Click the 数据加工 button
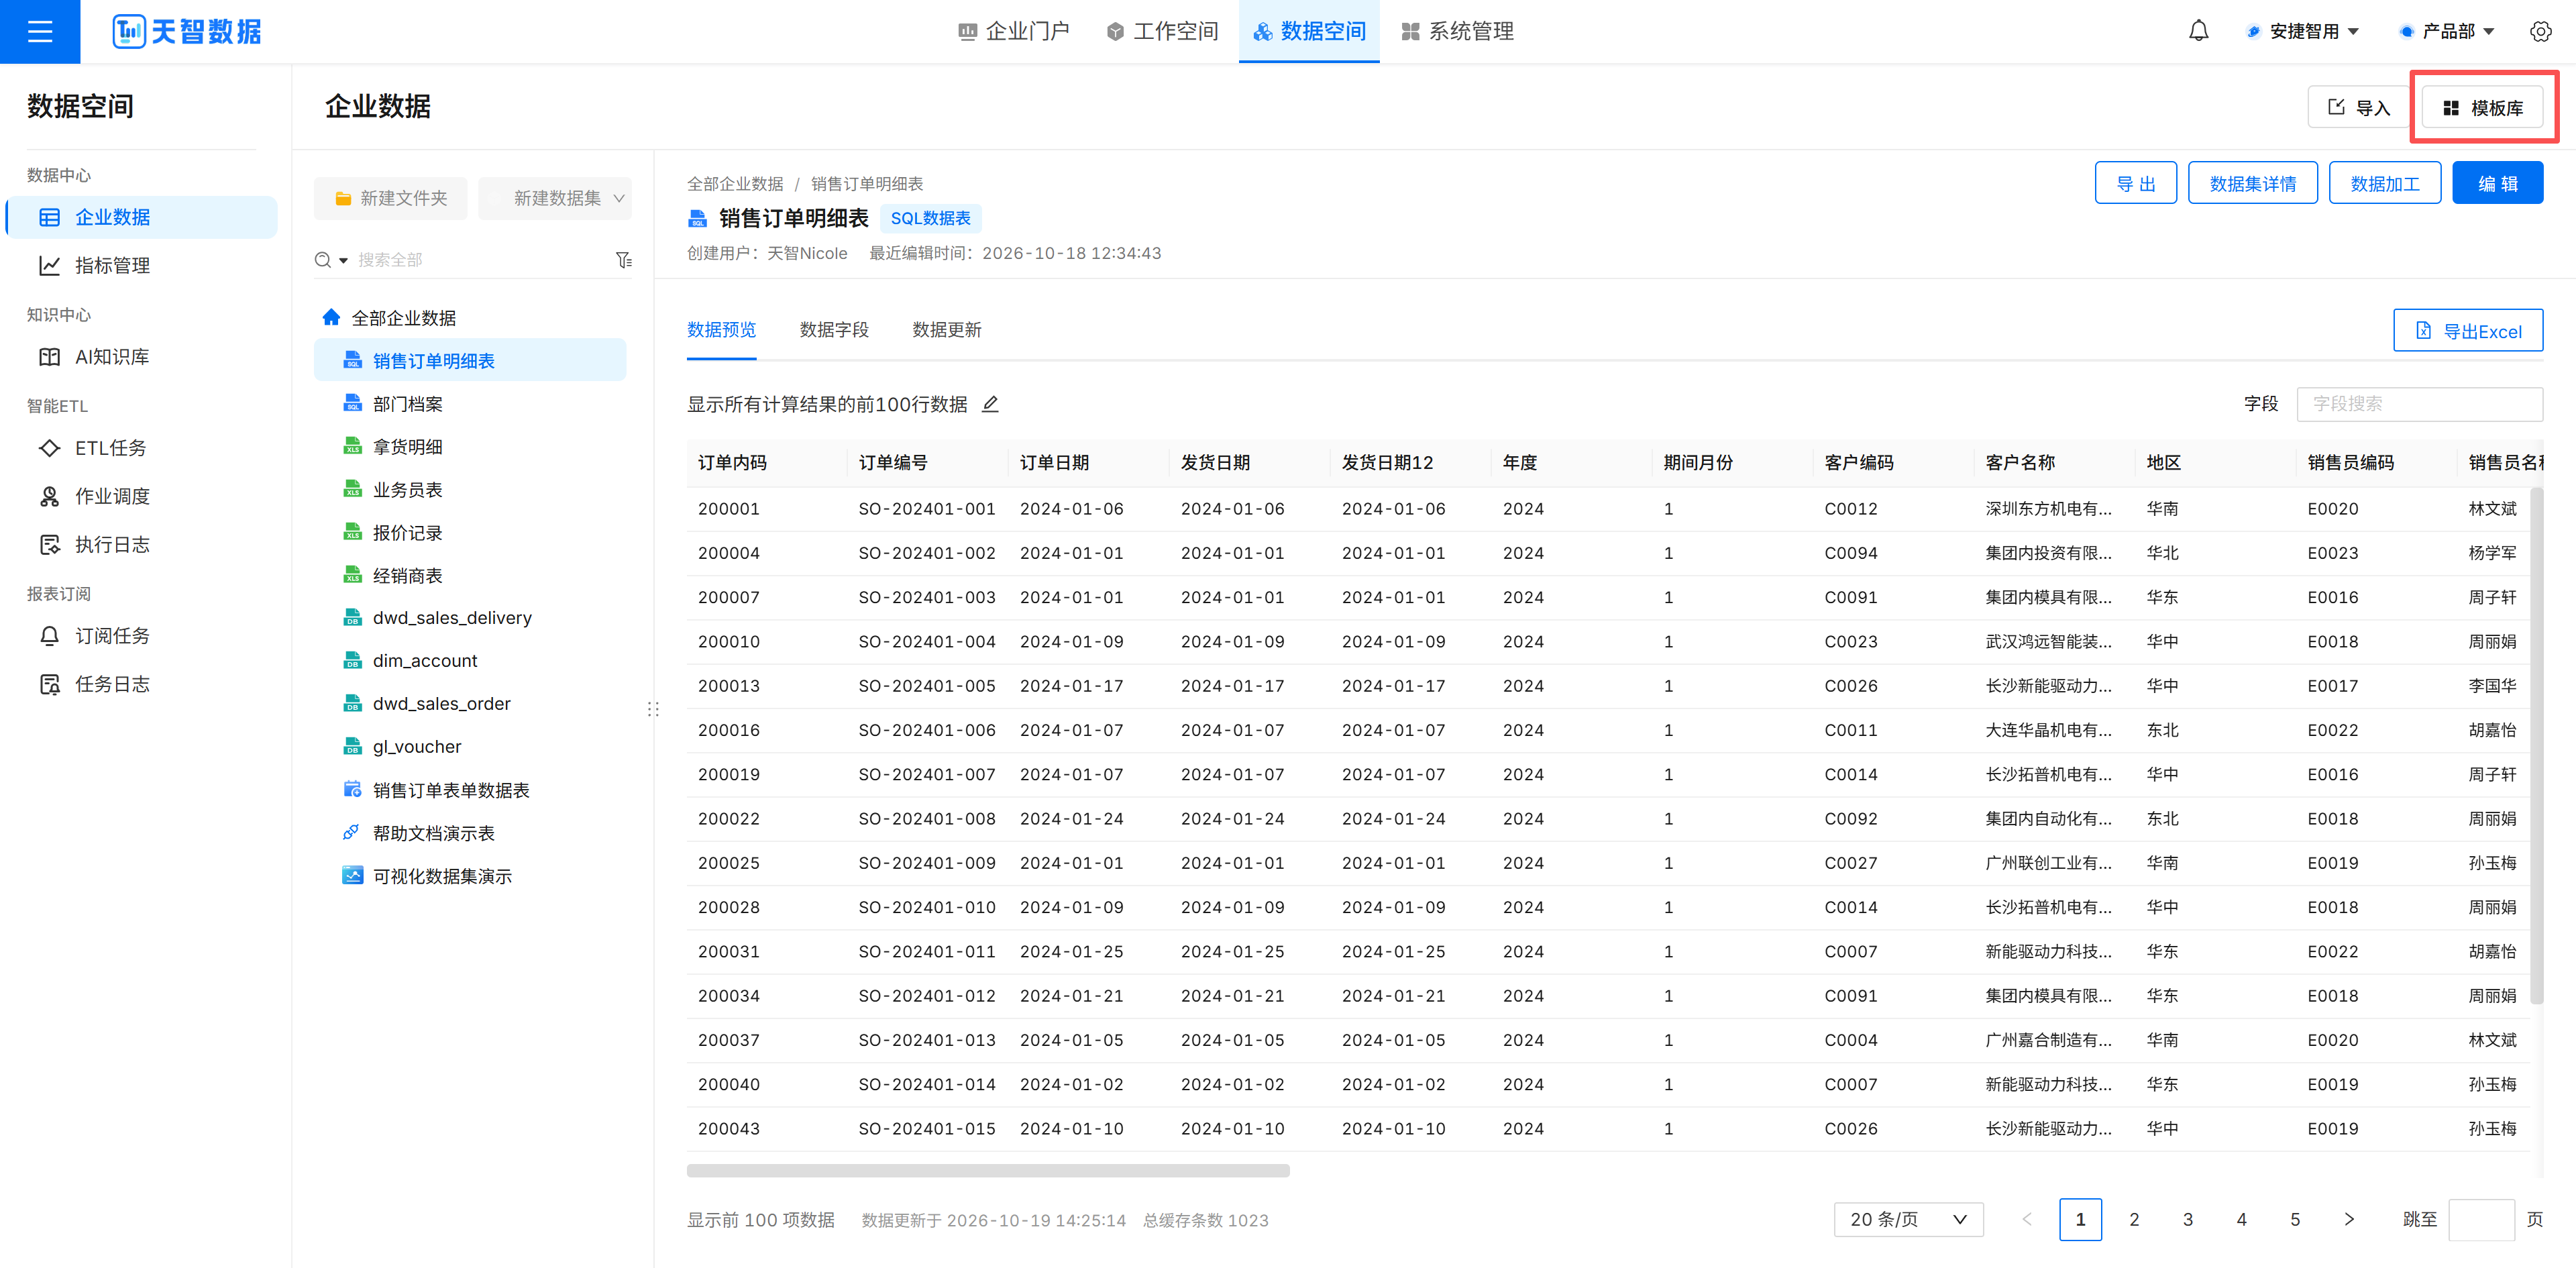The height and width of the screenshot is (1268, 2576). pos(2384,183)
